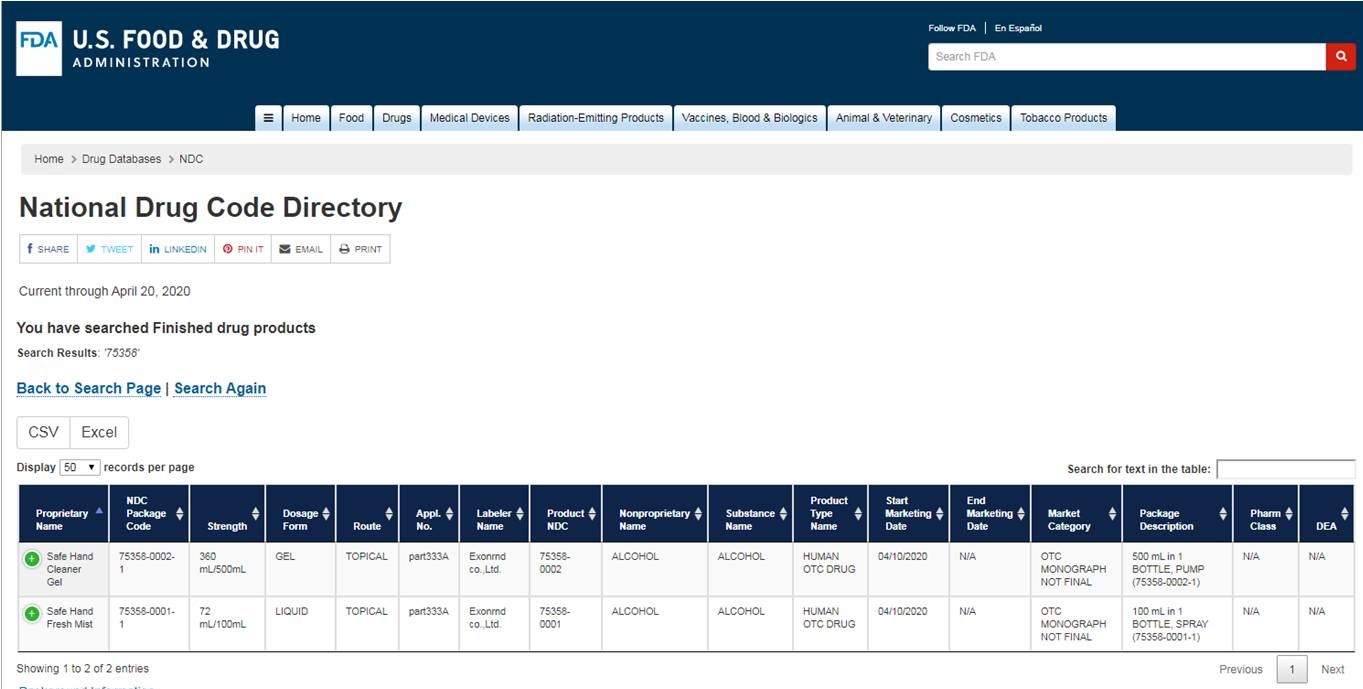Click the red FDA search magnifier button
This screenshot has width=1363, height=689.
(x=1340, y=57)
